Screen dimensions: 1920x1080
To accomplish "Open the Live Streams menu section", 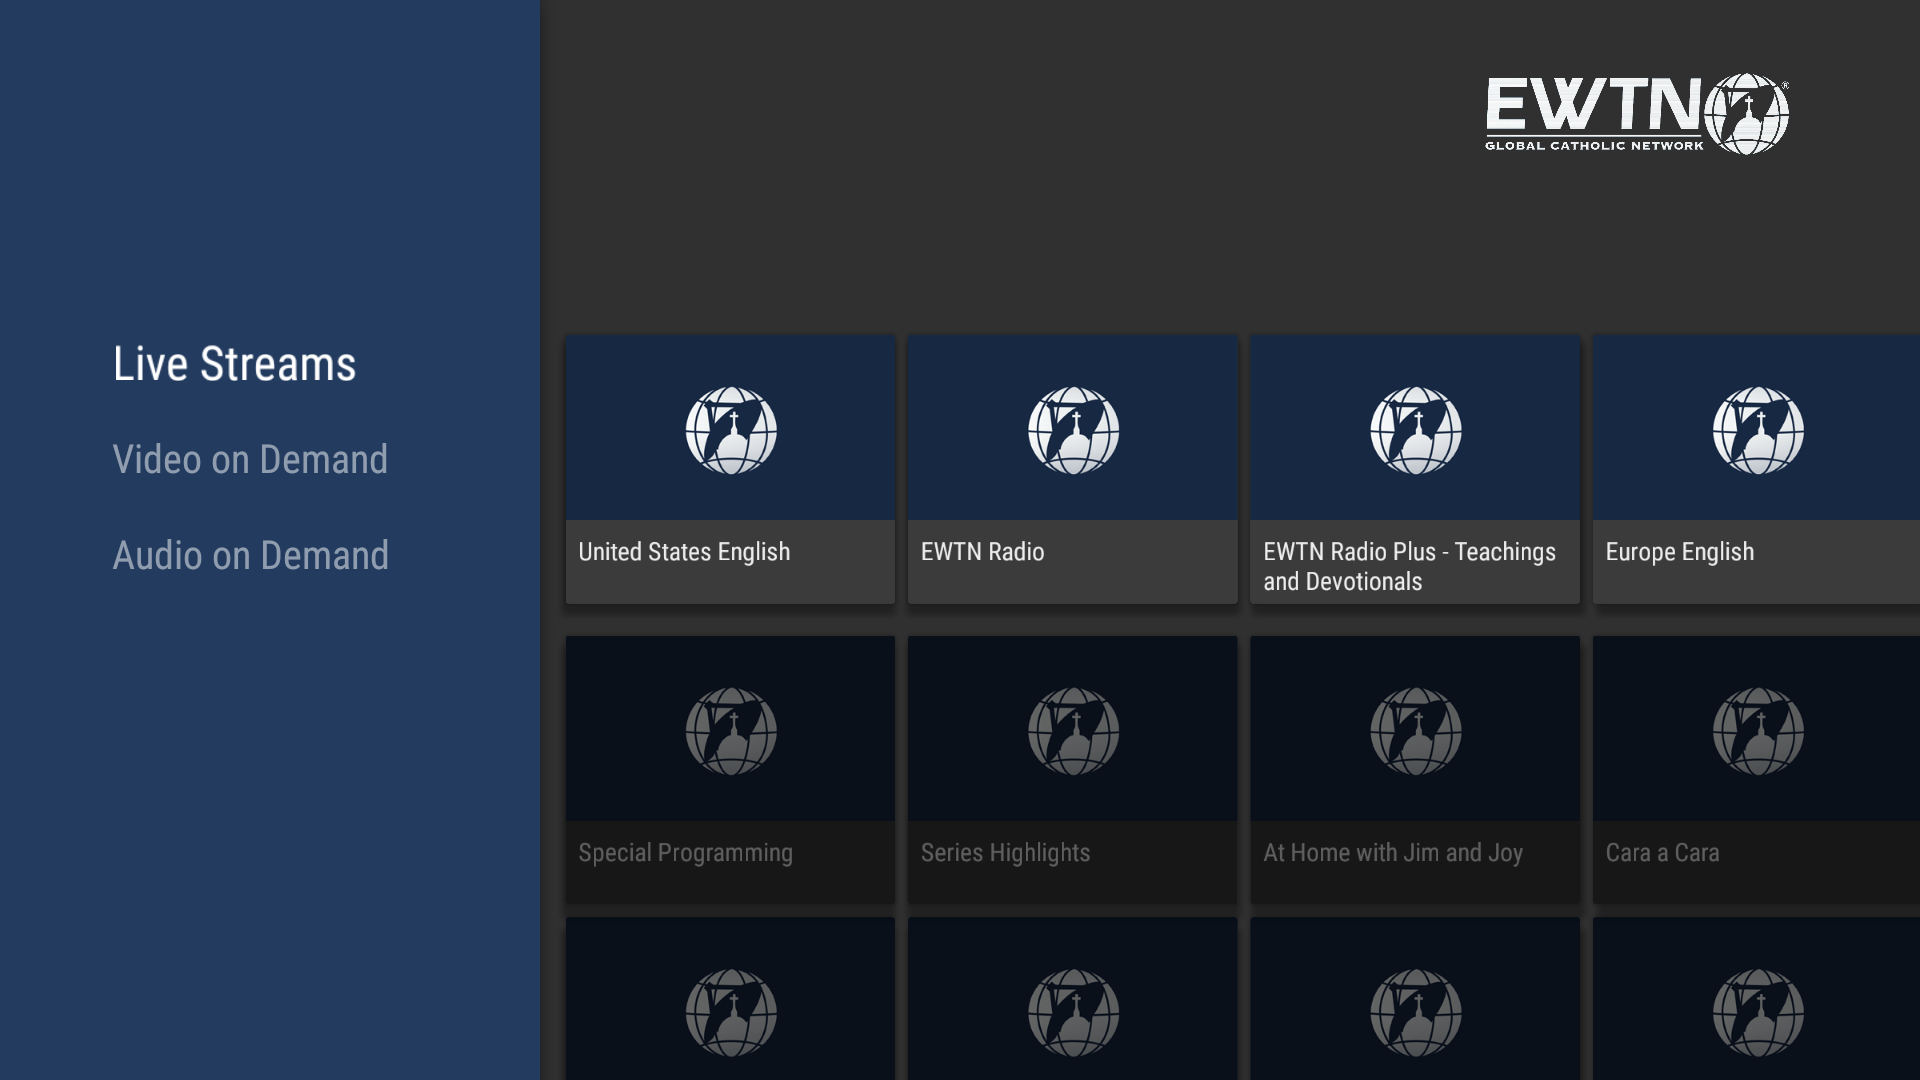I will pos(234,364).
